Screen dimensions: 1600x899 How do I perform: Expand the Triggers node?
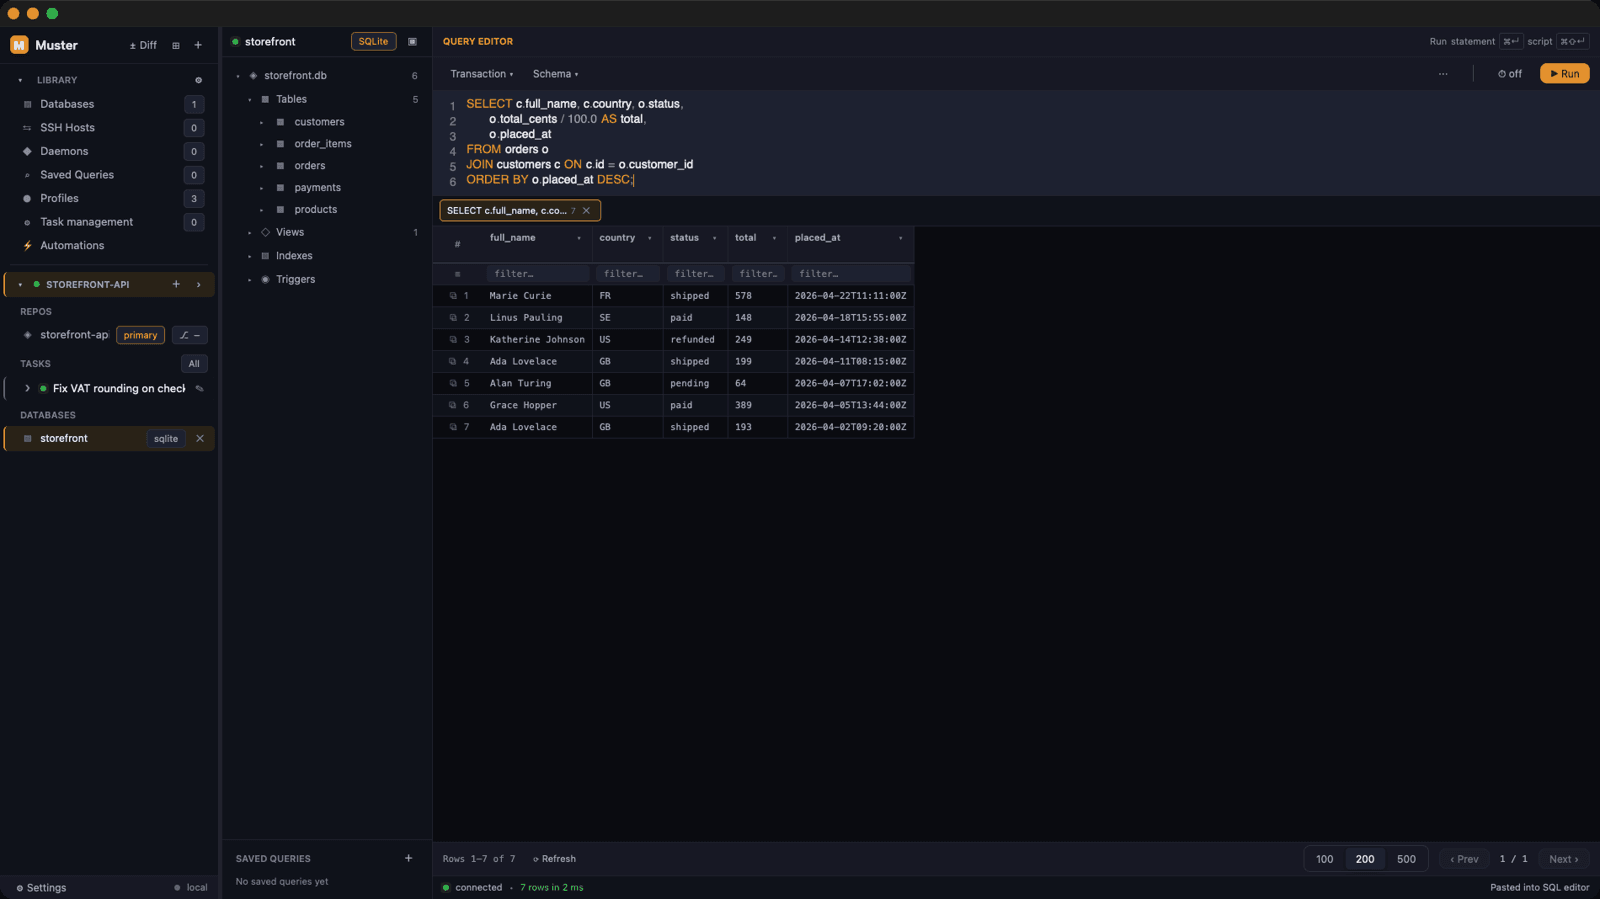[x=250, y=280]
